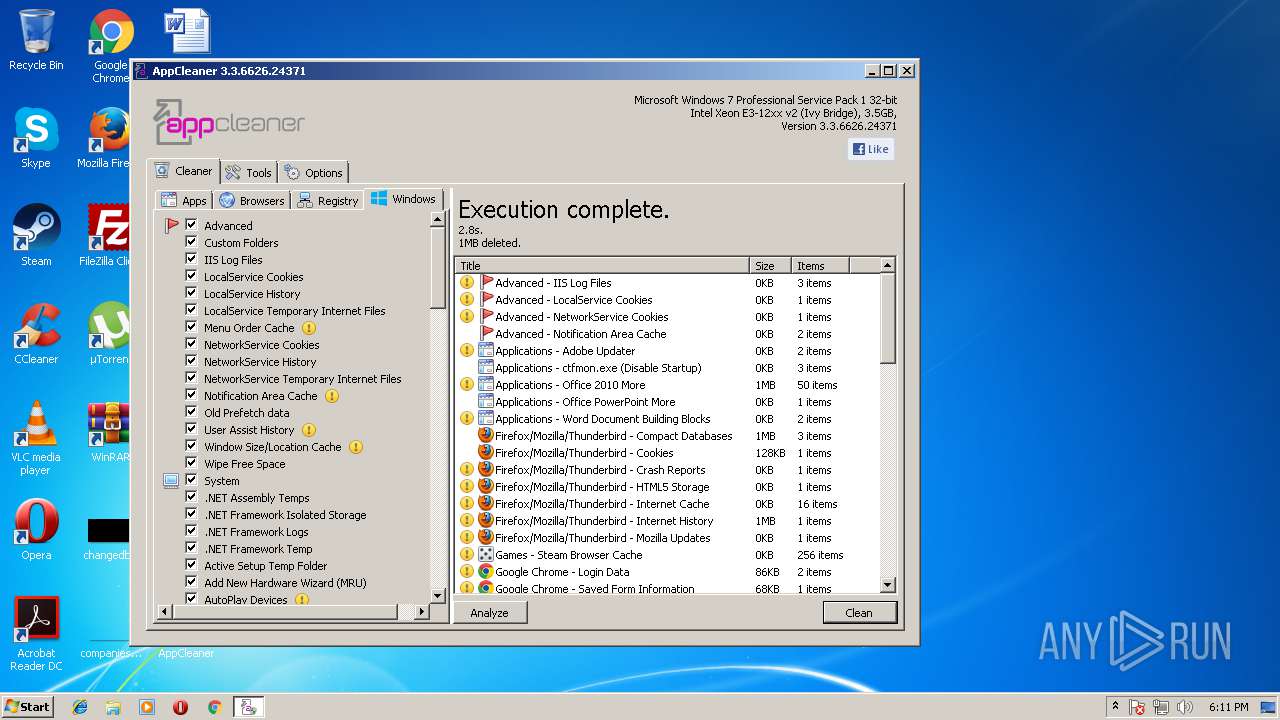Click the flag icon on IIS Log Files result
Image resolution: width=1280 pixels, height=720 pixels.
pos(487,283)
